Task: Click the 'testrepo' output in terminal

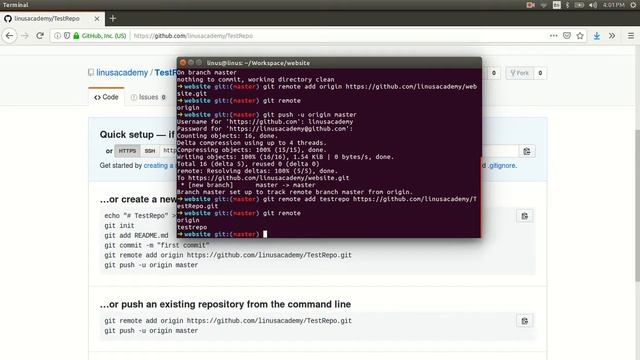Action: click(x=192, y=227)
